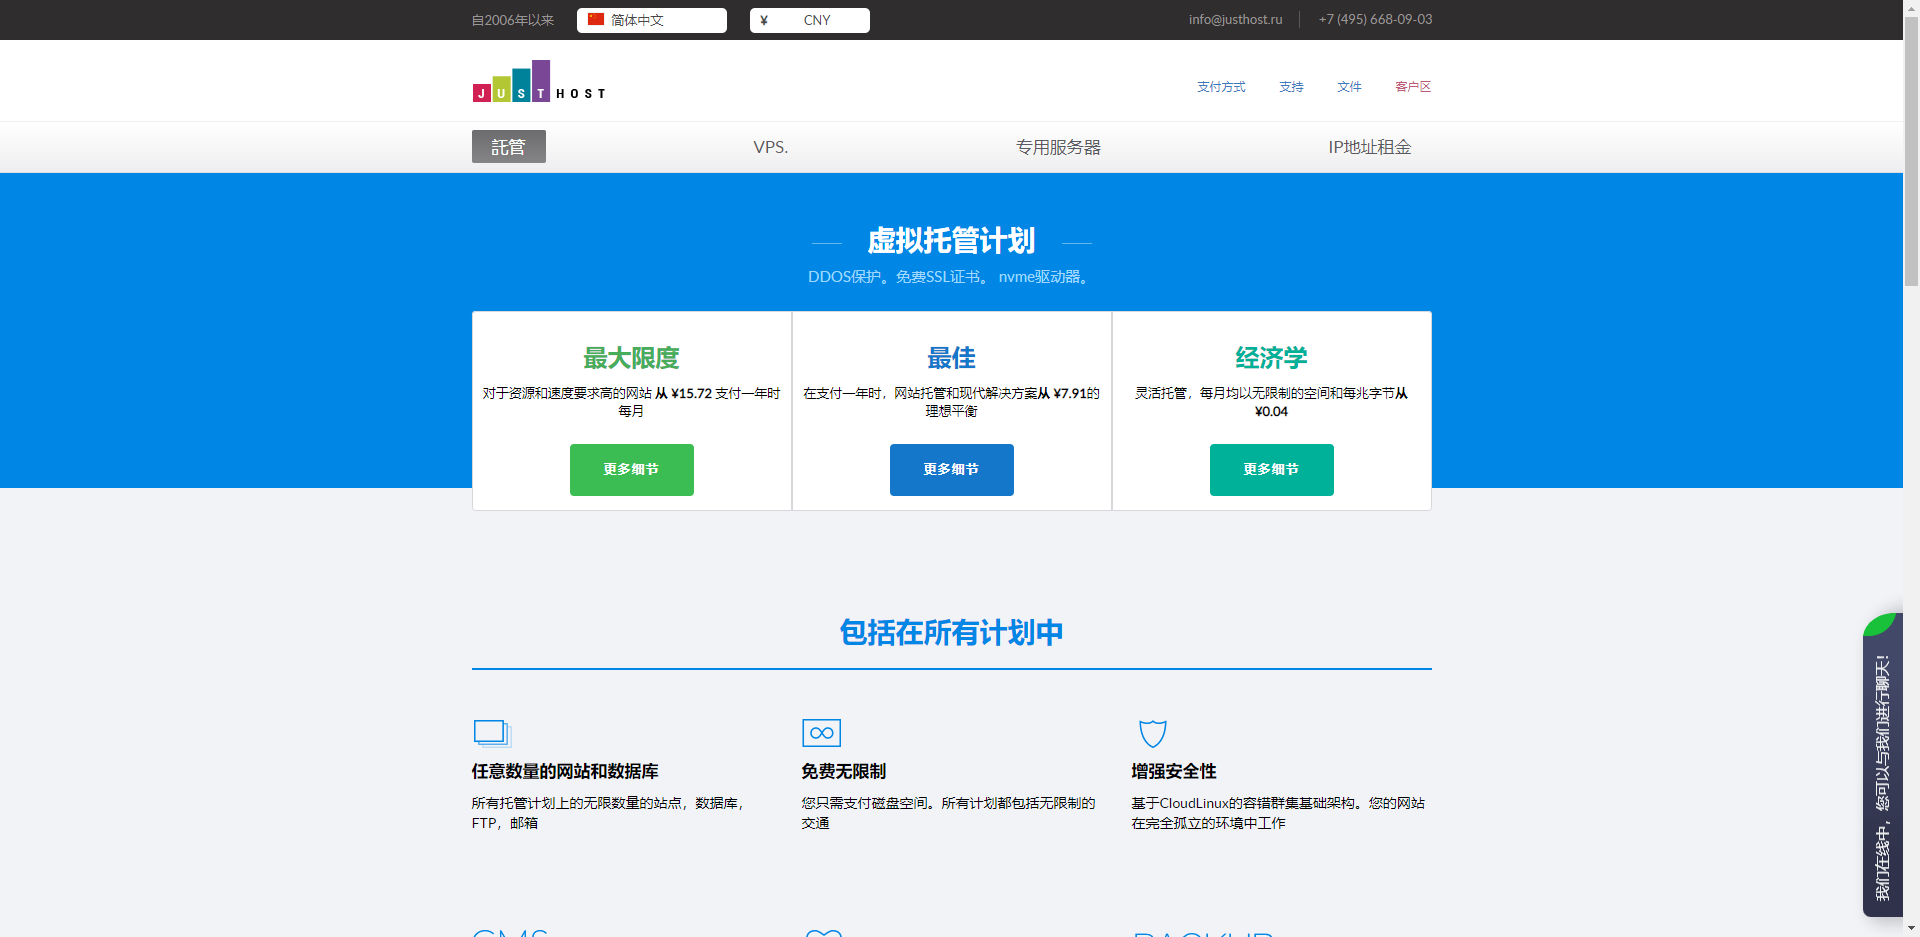Click the infinity unlimited traffic icon
This screenshot has height=937, width=1920.
(821, 733)
